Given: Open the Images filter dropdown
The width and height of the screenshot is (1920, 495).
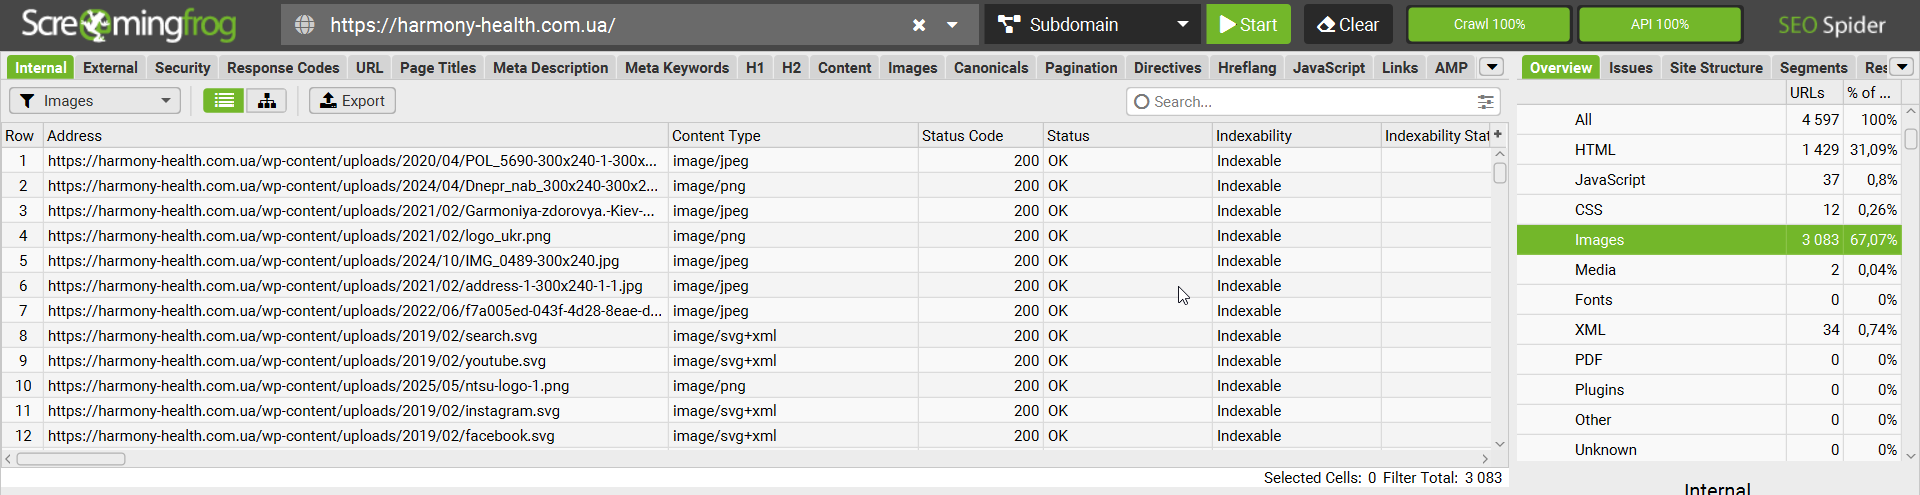Looking at the screenshot, I should 95,100.
